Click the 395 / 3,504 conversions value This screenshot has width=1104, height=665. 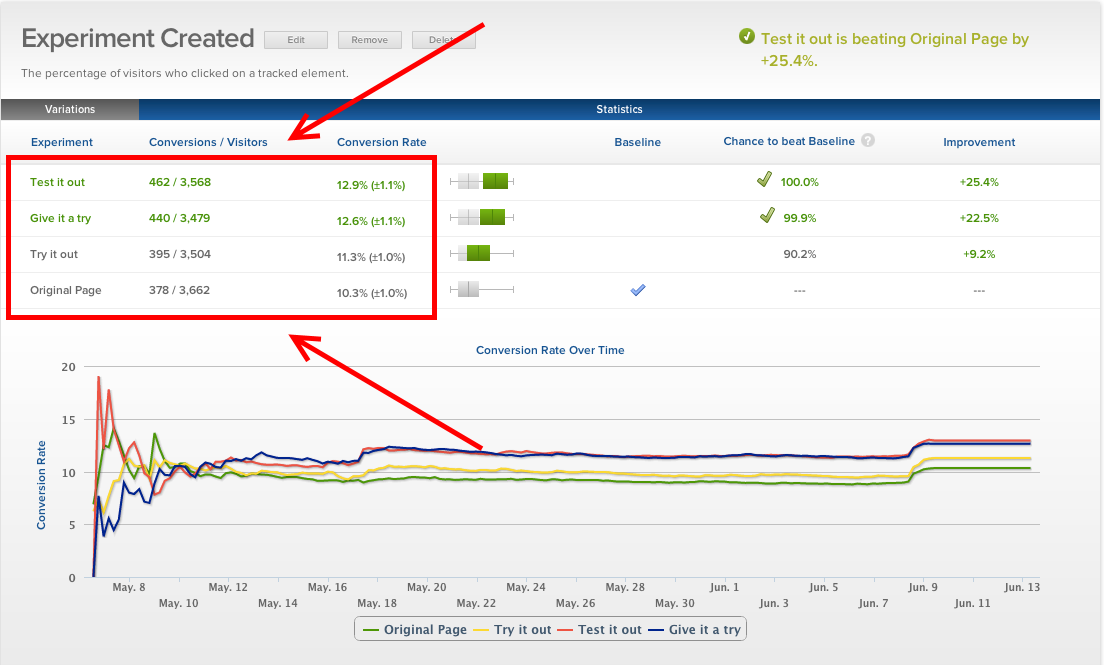180,254
